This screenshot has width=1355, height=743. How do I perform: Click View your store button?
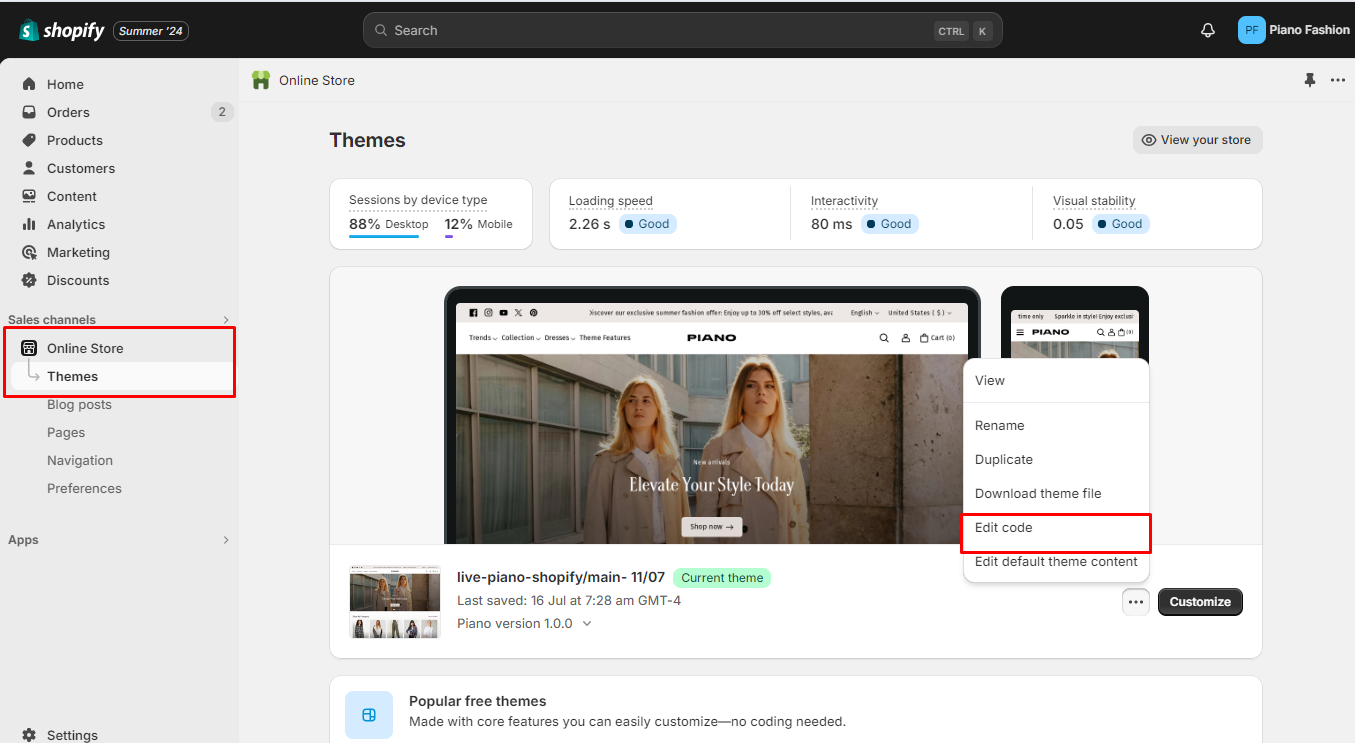point(1197,140)
